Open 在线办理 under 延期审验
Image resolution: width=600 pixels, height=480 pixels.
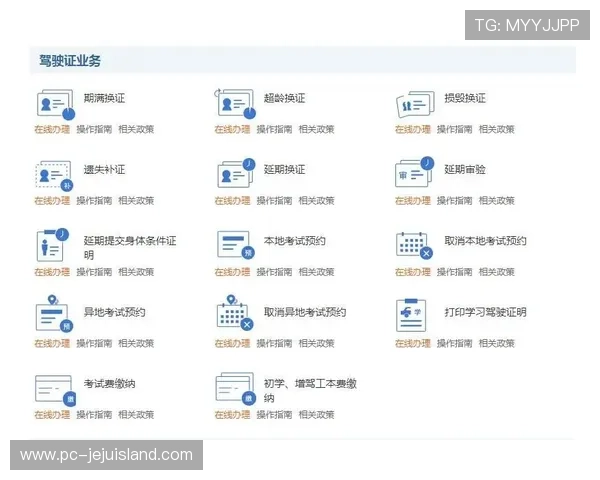[413, 201]
